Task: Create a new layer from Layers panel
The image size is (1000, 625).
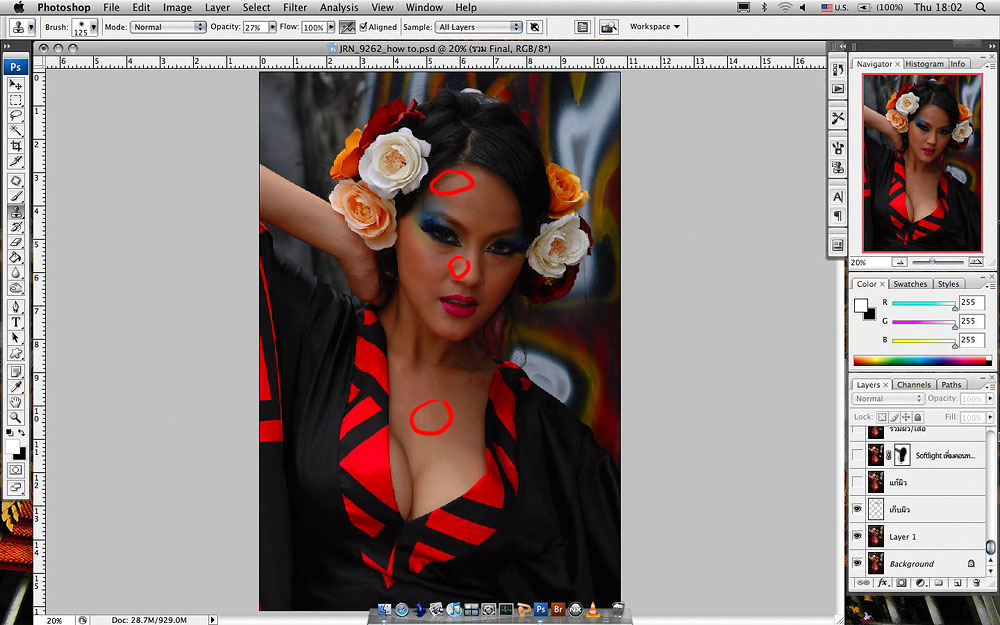Action: click(x=958, y=582)
